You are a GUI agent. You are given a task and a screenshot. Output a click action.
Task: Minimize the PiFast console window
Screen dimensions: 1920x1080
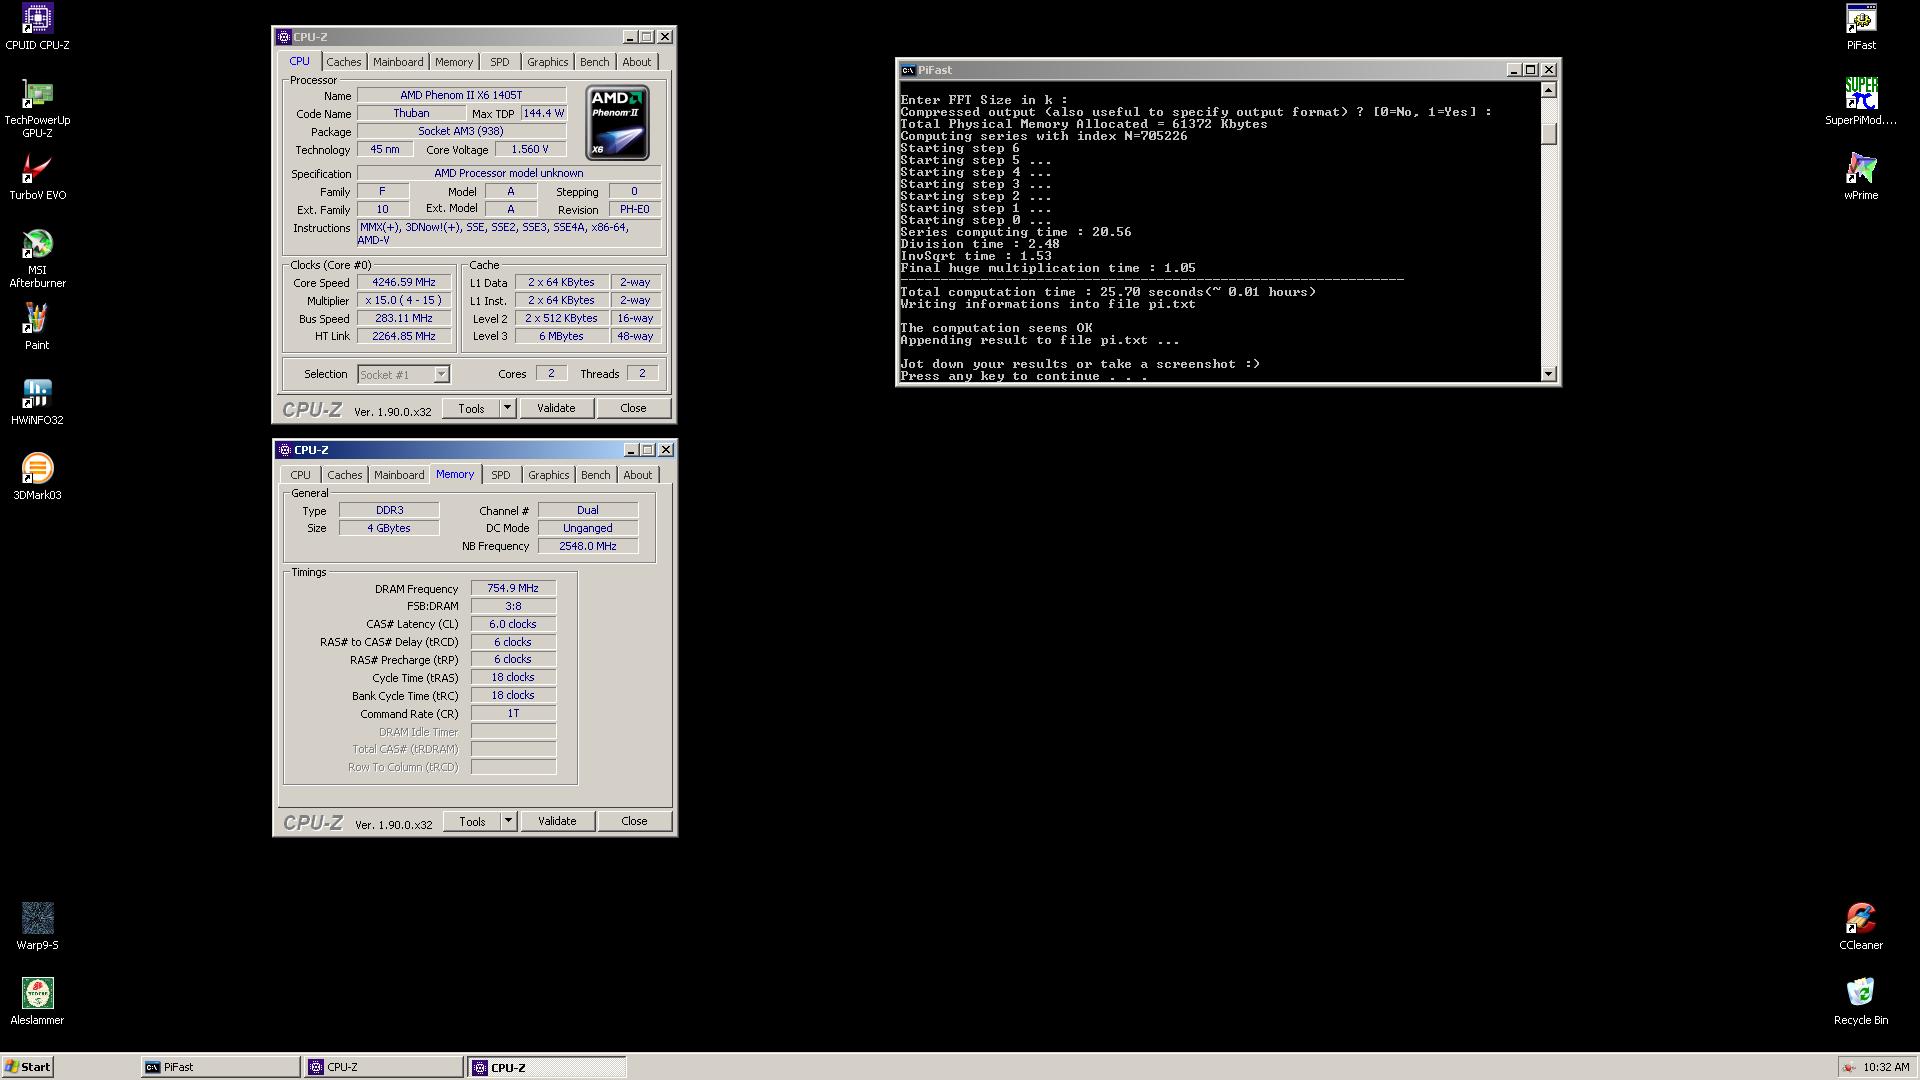pyautogui.click(x=1513, y=70)
